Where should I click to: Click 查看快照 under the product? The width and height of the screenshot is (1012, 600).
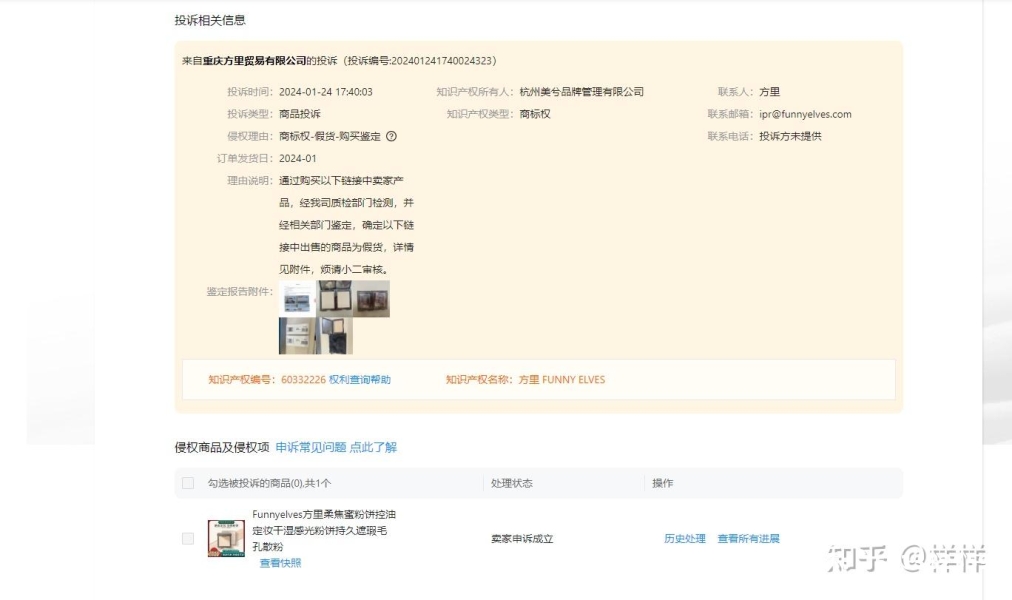[x=280, y=563]
